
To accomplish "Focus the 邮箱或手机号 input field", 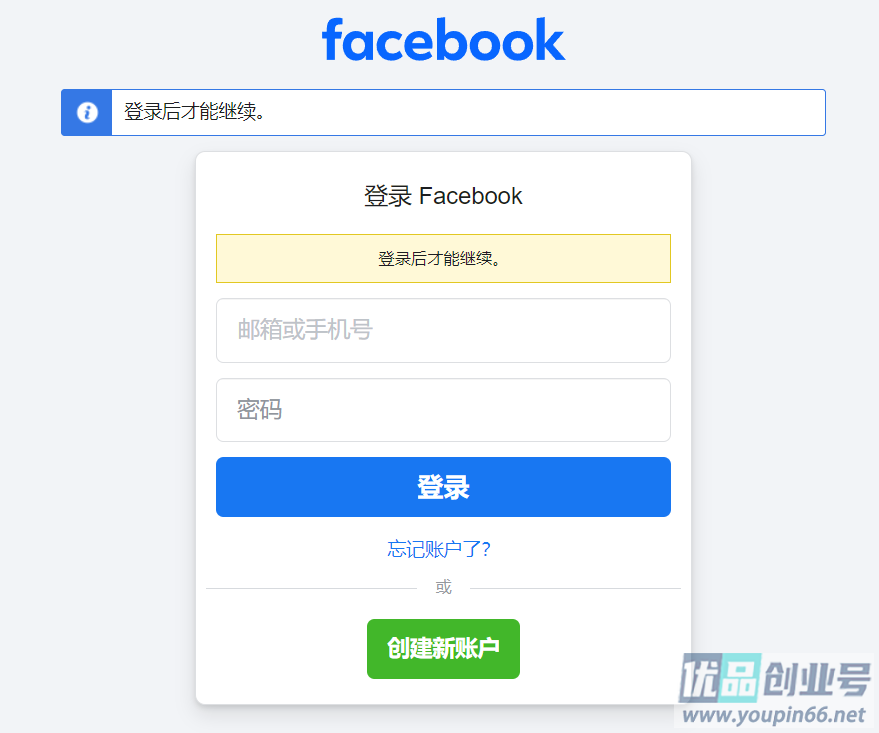I will tap(443, 331).
